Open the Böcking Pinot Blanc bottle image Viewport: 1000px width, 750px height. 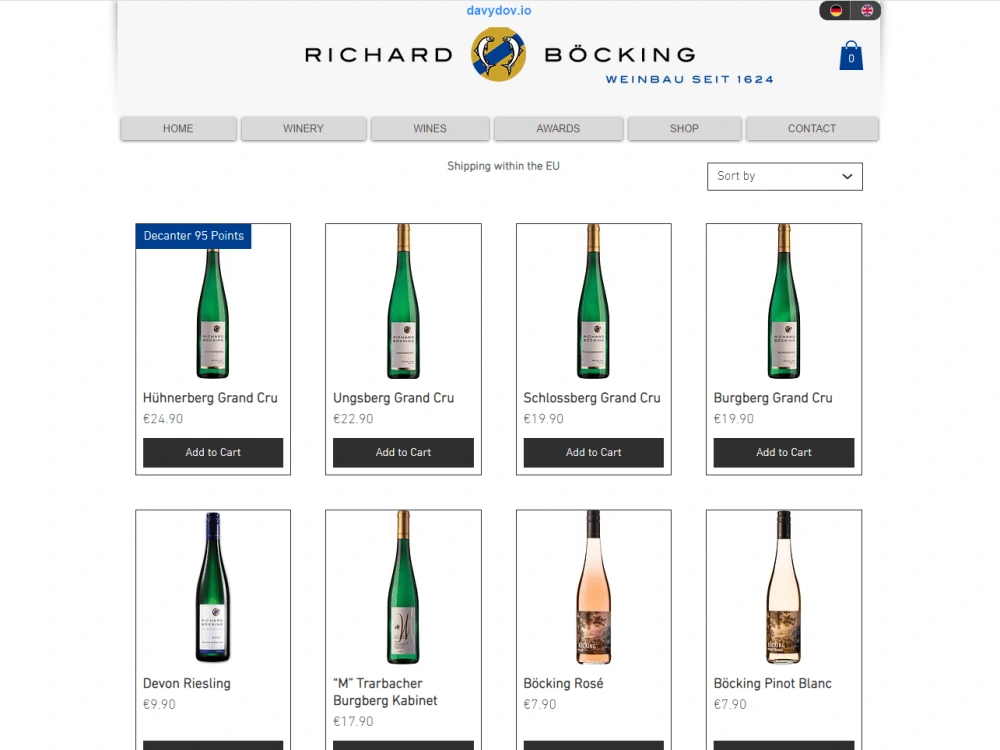tap(784, 587)
